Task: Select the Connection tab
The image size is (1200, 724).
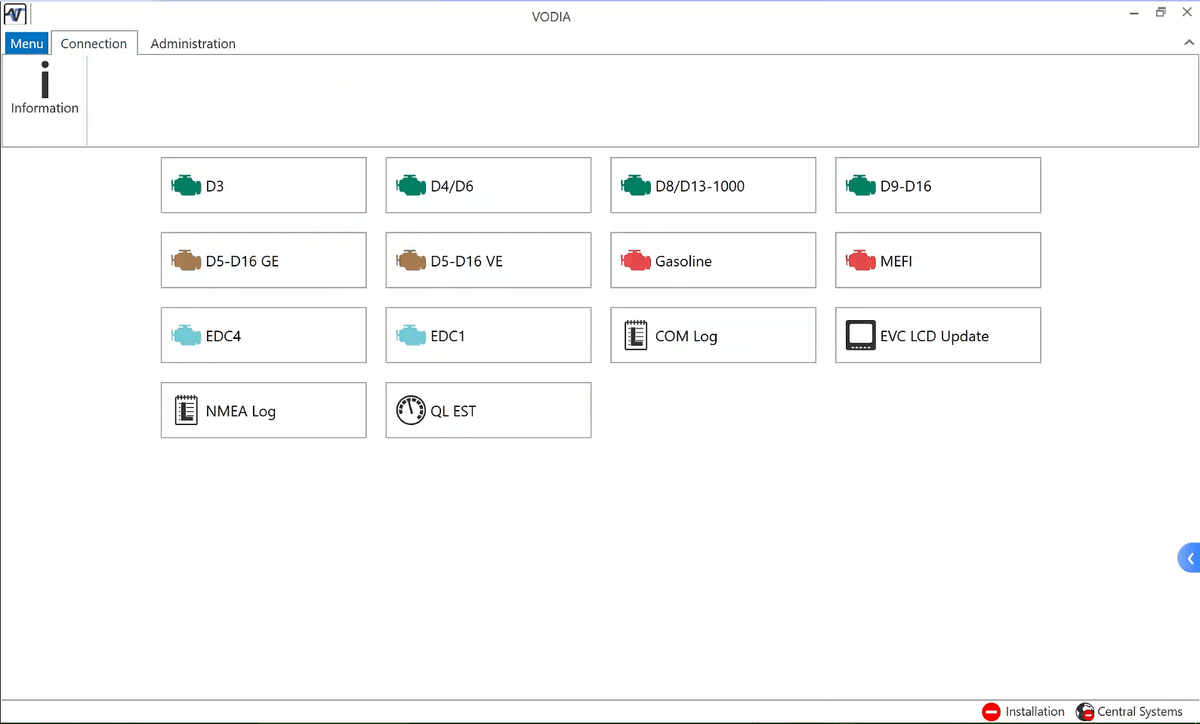Action: pos(94,44)
